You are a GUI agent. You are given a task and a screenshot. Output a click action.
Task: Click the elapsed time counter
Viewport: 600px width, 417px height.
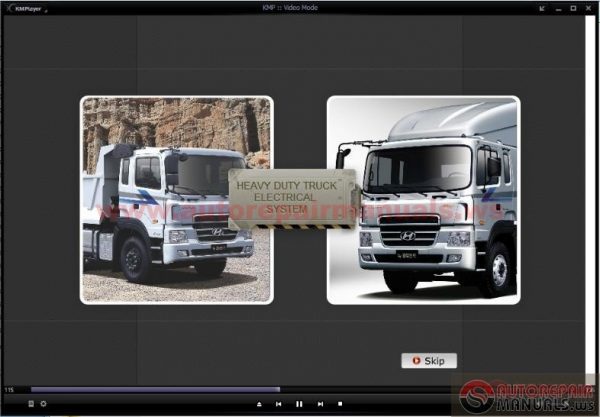coord(9,390)
